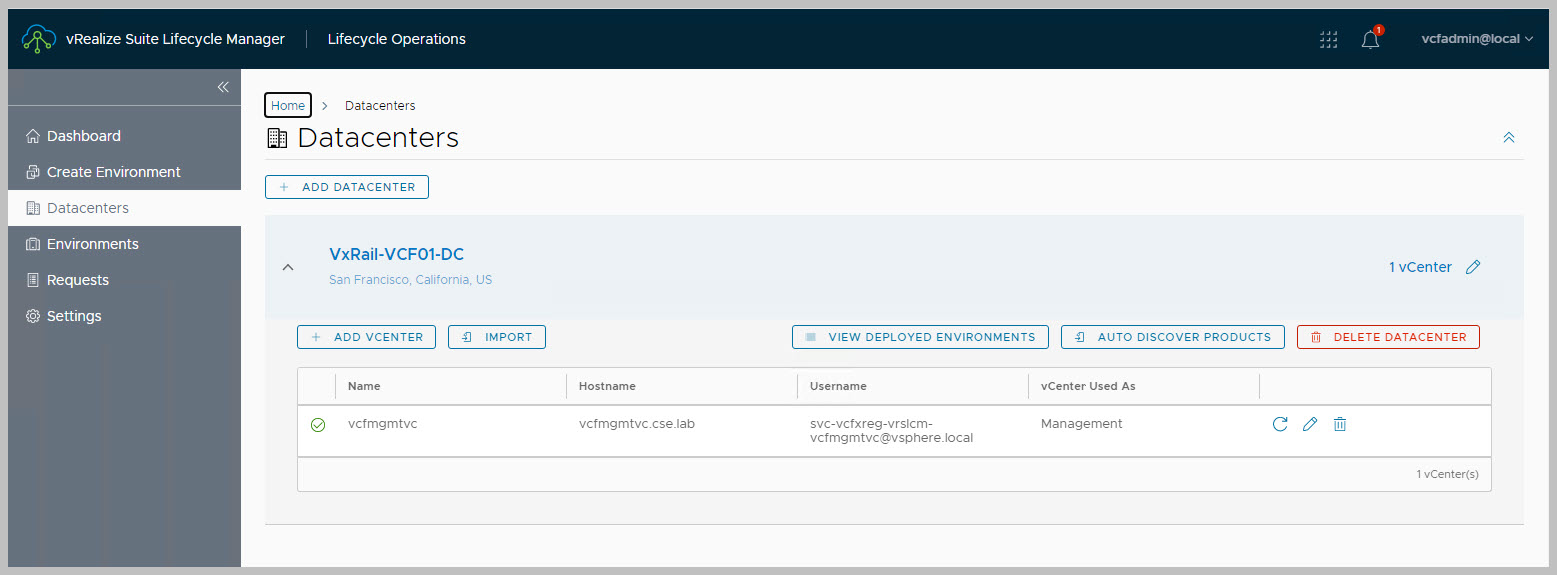Open the vcfadmin@local user dropdown
The image size is (1557, 575).
pos(1476,39)
